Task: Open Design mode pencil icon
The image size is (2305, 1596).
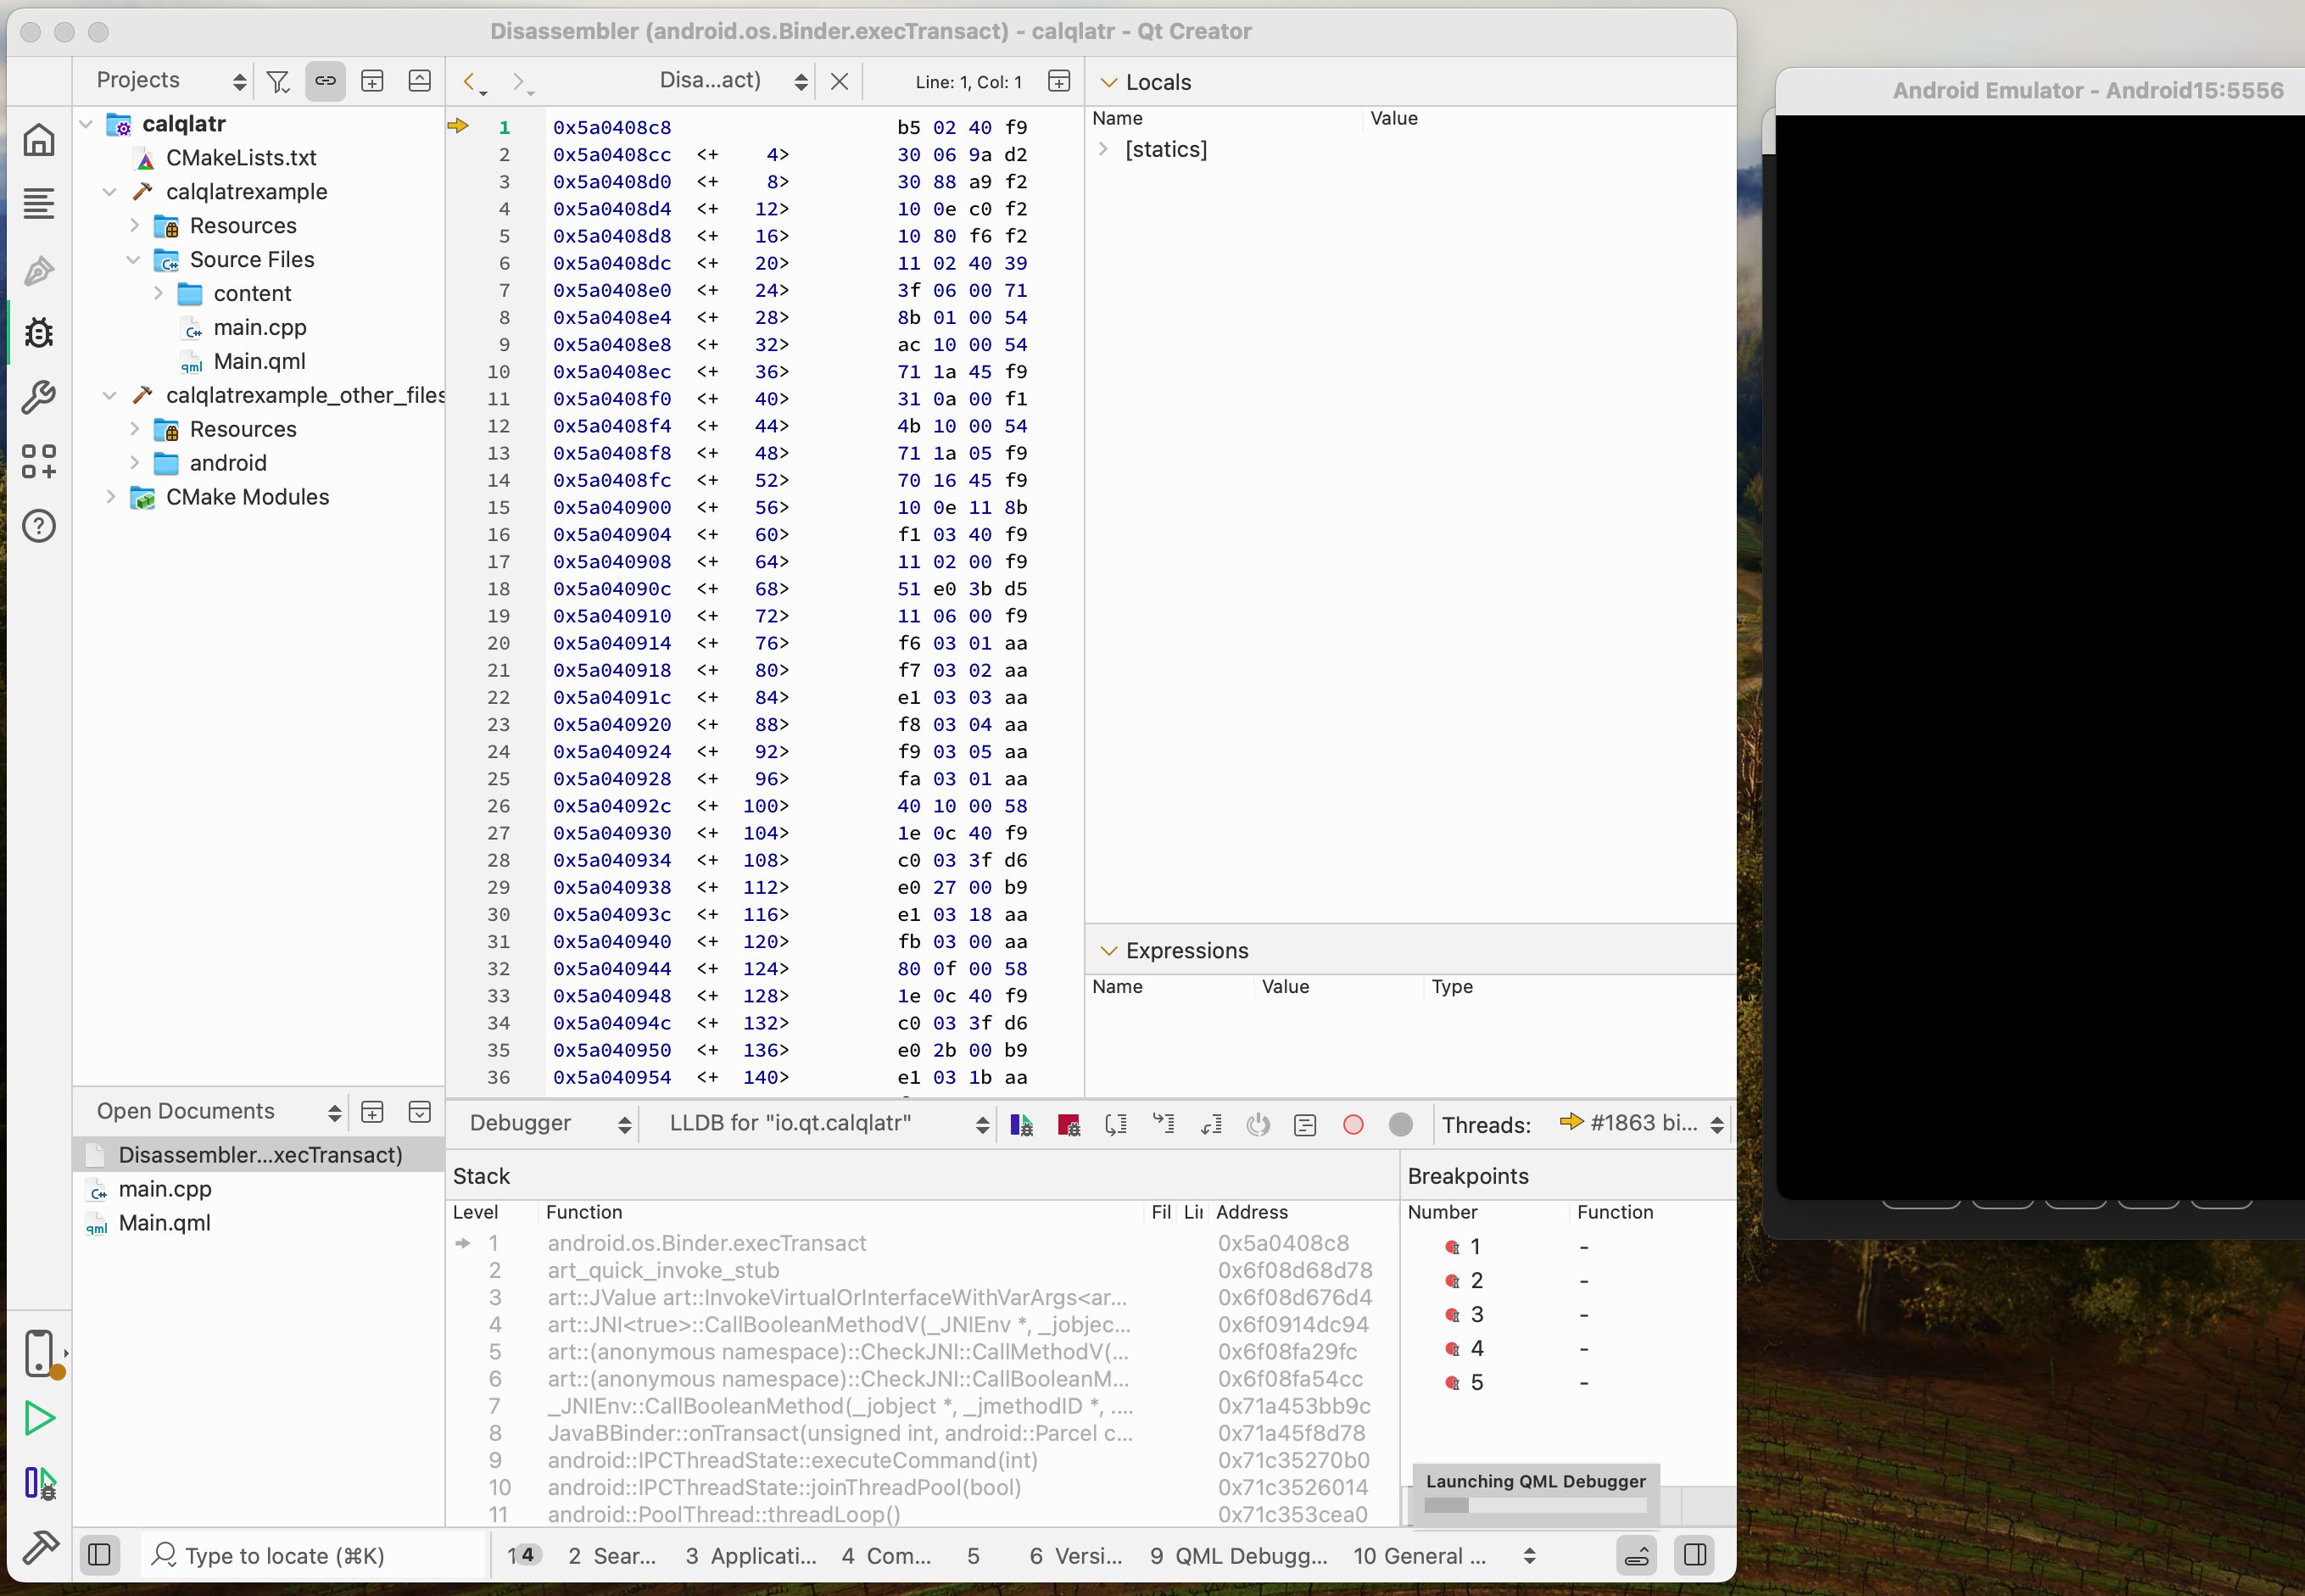Action: click(x=38, y=270)
